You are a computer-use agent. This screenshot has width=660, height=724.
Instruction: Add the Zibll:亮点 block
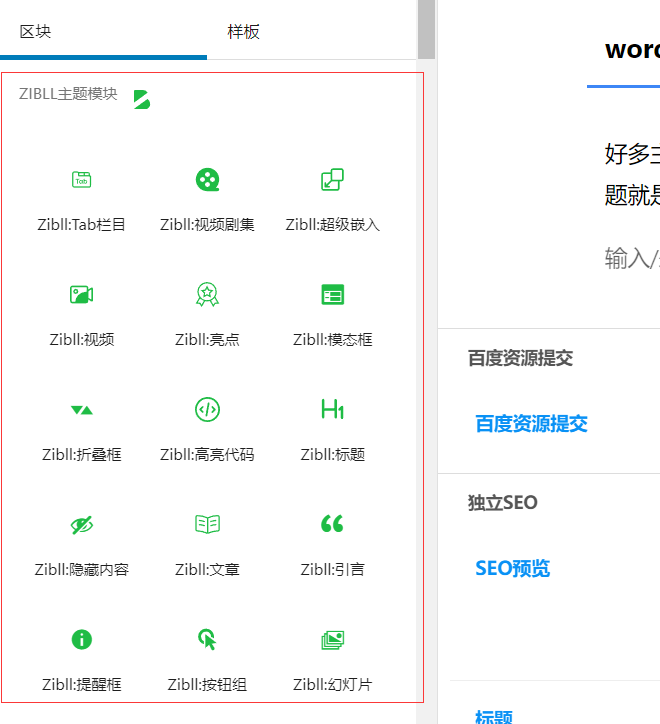[207, 313]
